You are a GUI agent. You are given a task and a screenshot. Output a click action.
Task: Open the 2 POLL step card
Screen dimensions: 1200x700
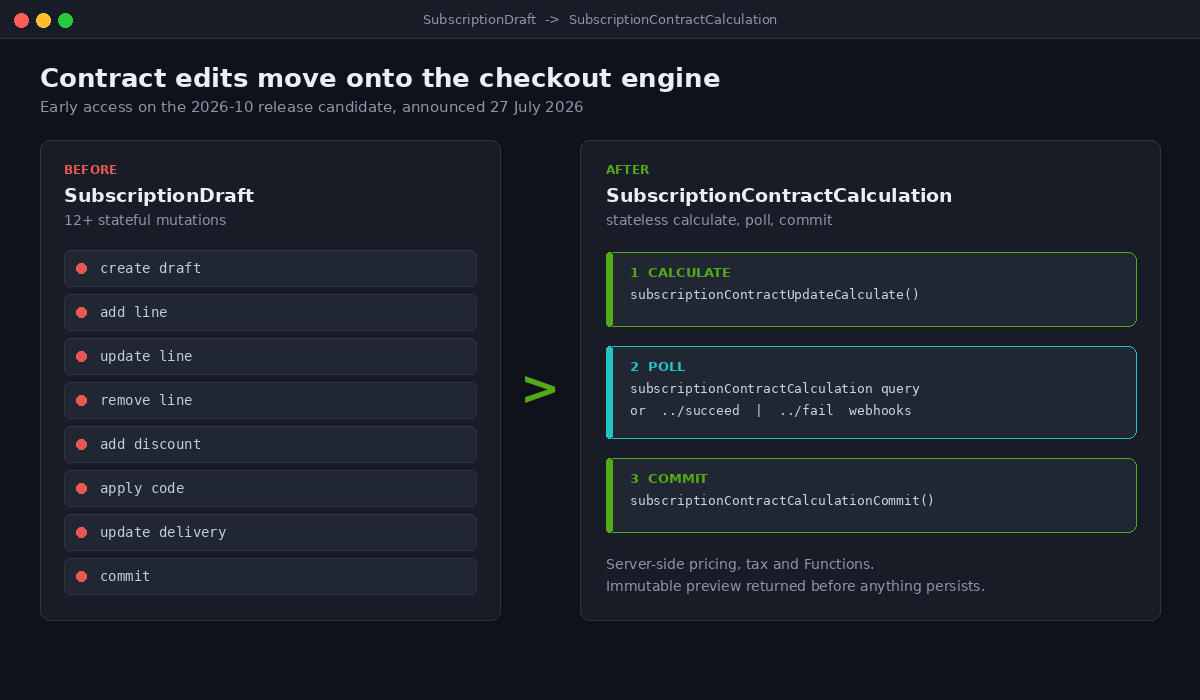871,392
